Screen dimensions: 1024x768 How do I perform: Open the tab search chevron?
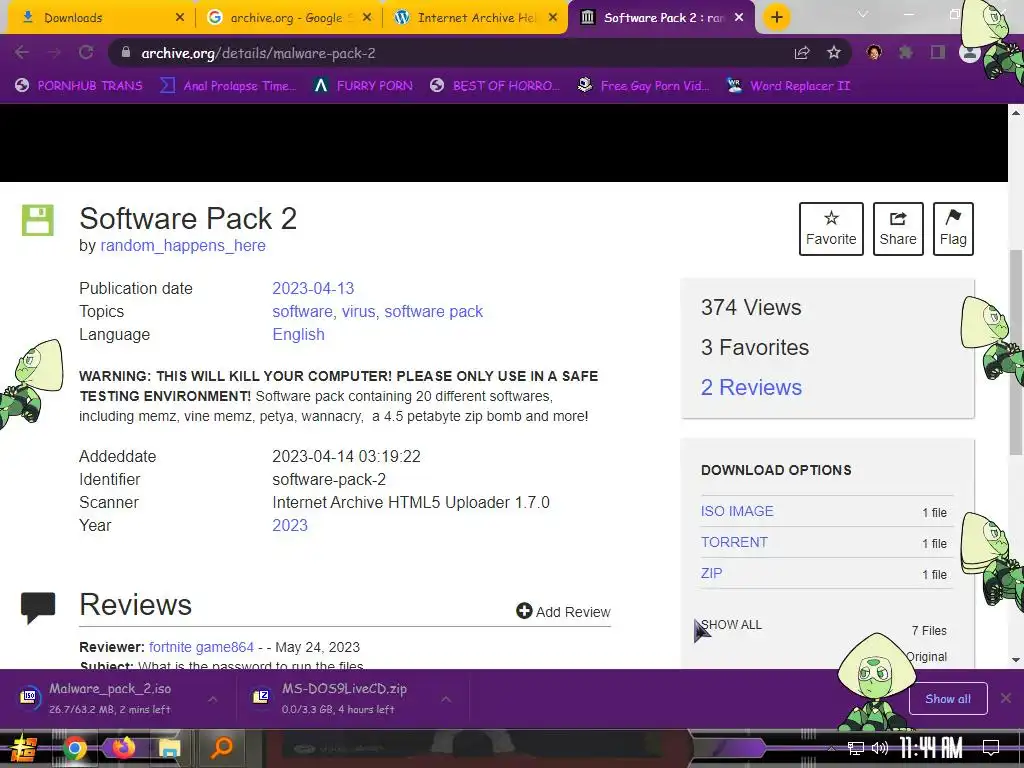pos(863,14)
